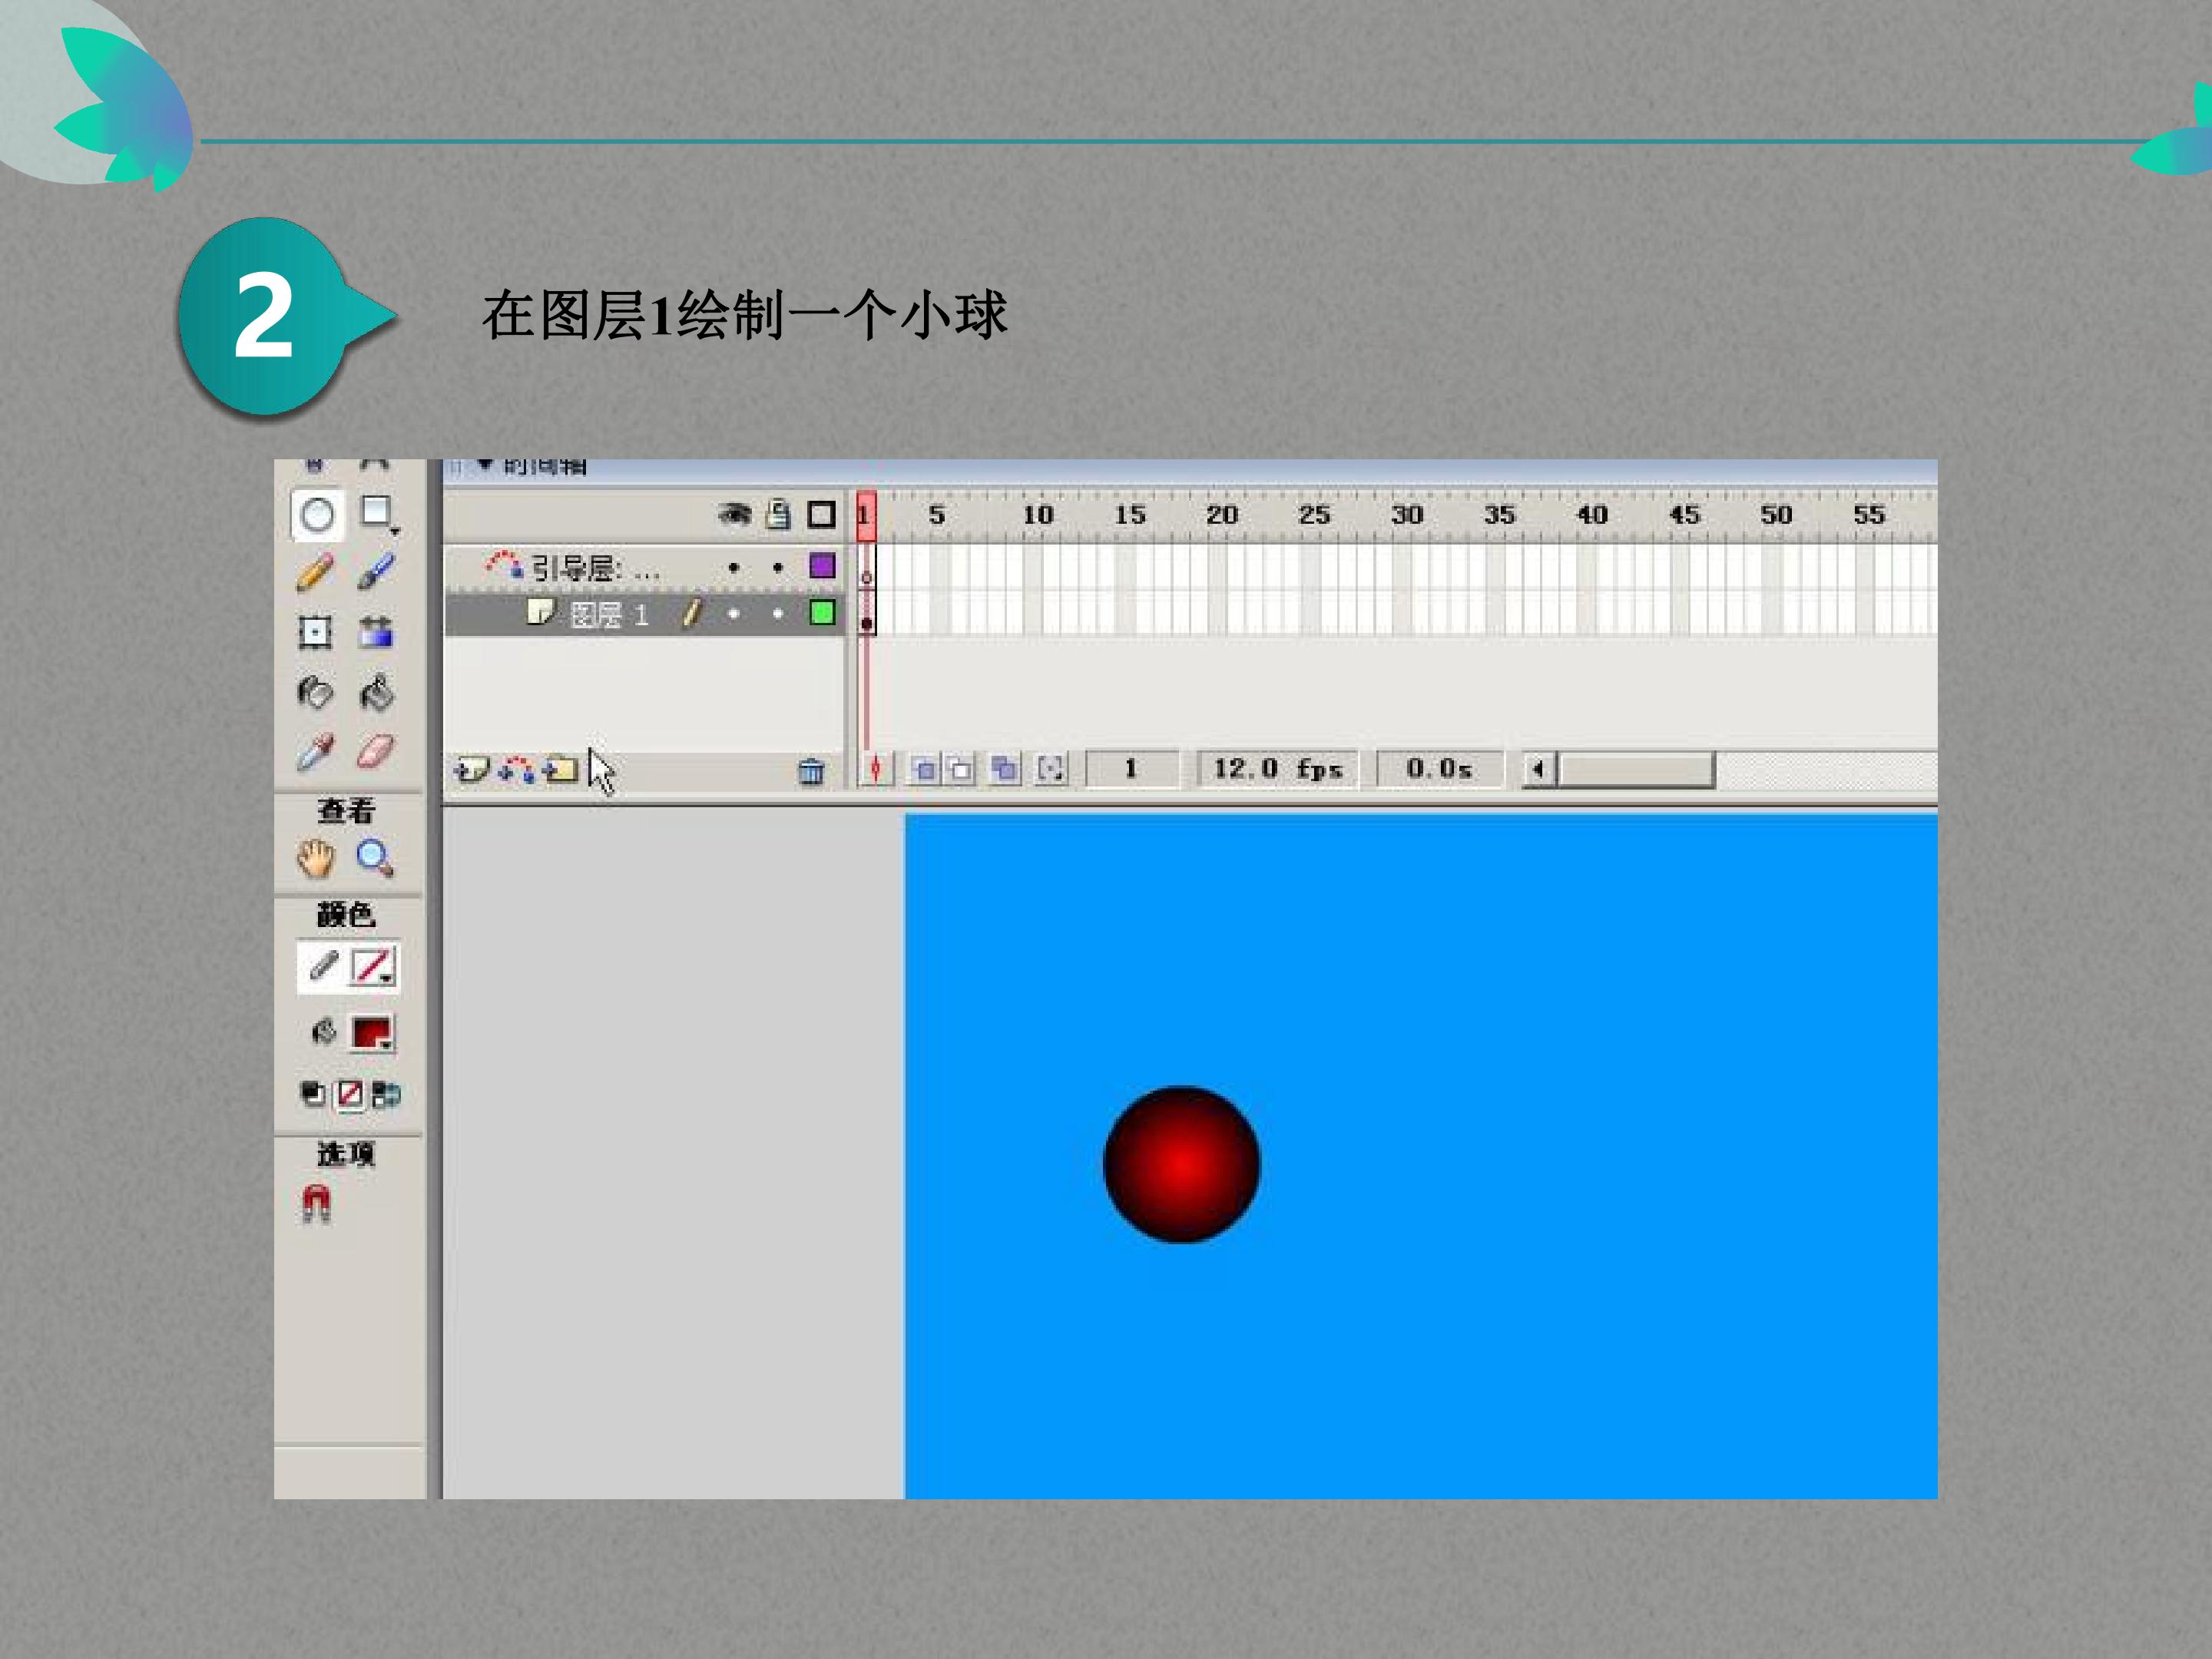Image resolution: width=2212 pixels, height=1659 pixels.
Task: Toggle lock dot of 引导层 layer
Action: point(778,568)
